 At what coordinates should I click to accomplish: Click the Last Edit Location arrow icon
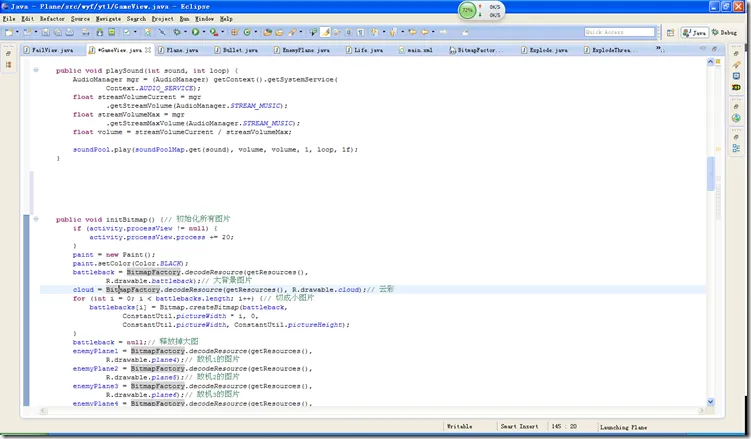[x=412, y=32]
